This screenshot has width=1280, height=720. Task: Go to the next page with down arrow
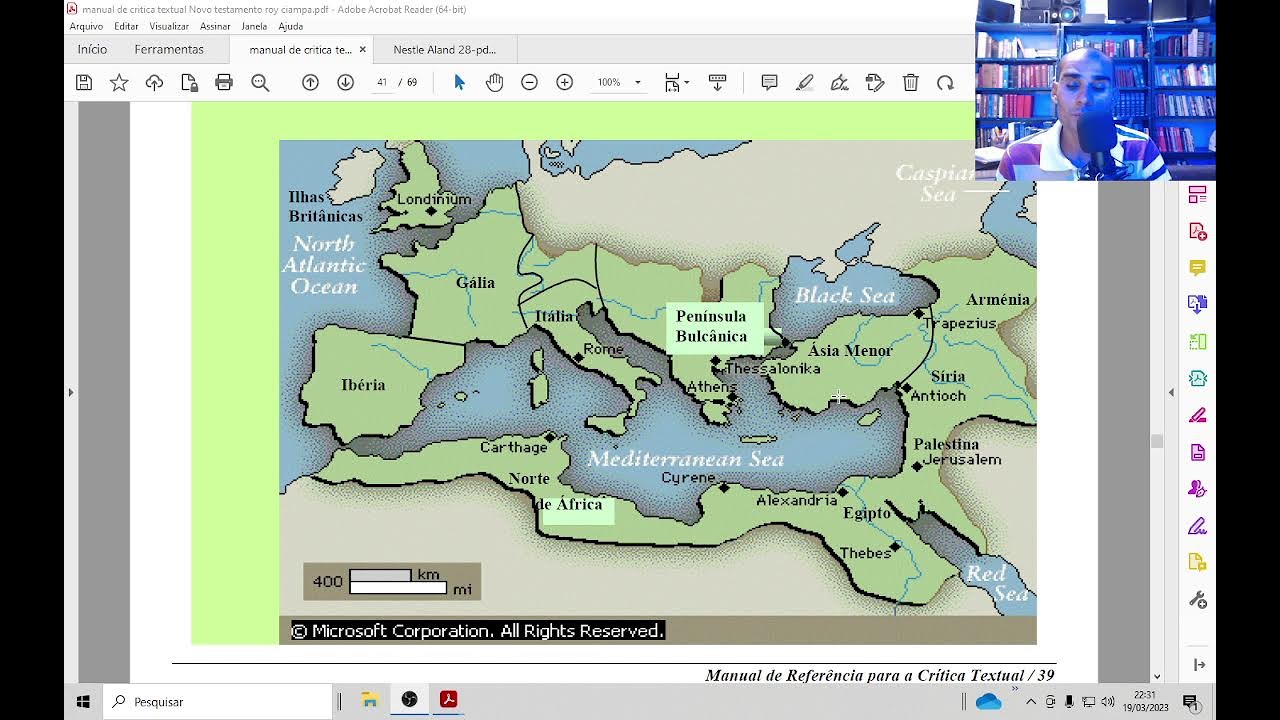click(x=345, y=82)
